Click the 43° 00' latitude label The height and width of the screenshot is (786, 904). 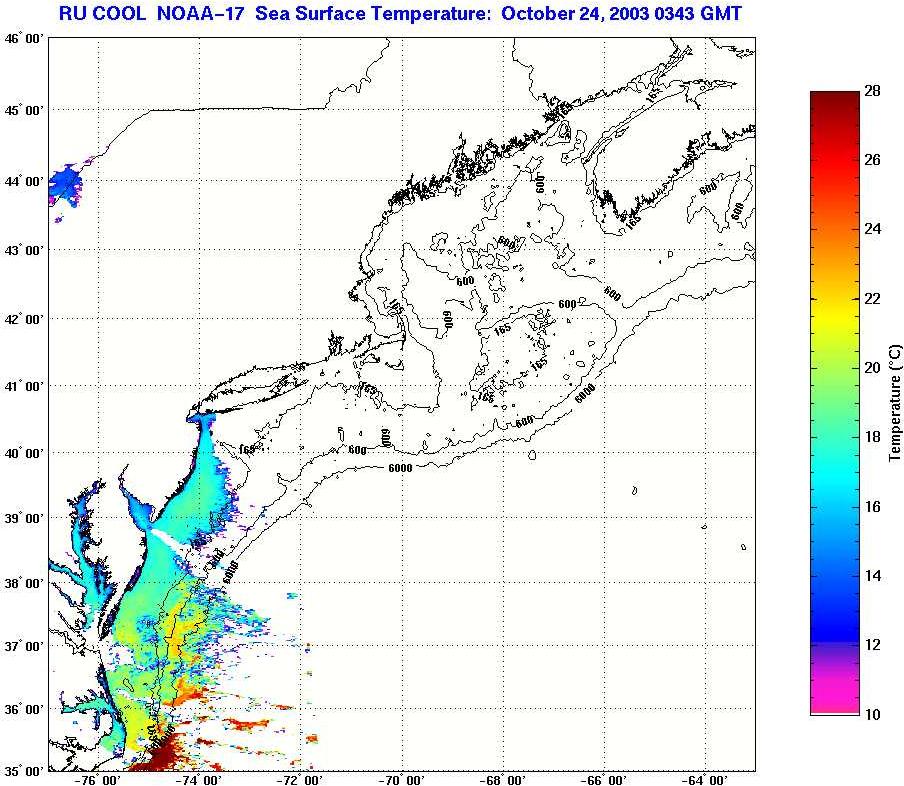pyautogui.click(x=25, y=251)
